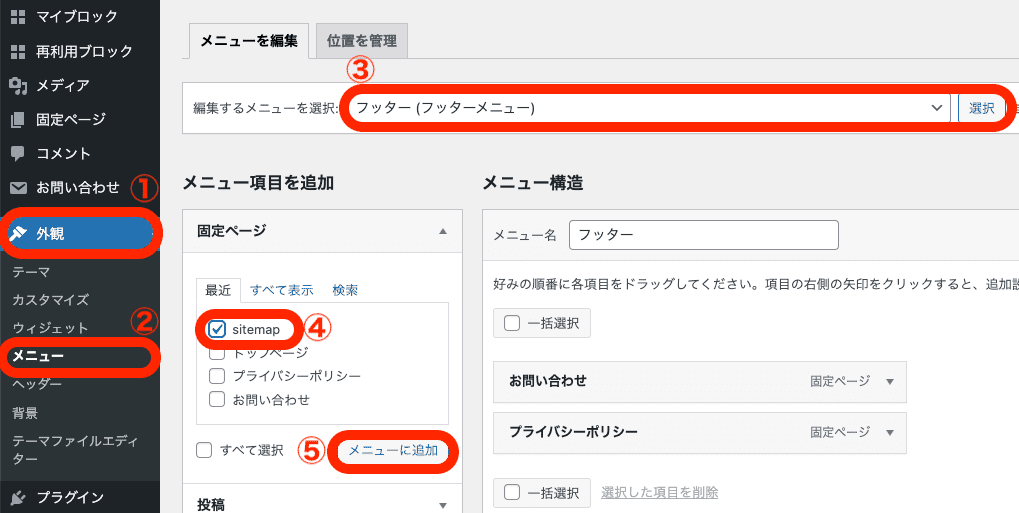1019x513 pixels.
Task: Click the メニューに追加 button
Action: point(393,450)
